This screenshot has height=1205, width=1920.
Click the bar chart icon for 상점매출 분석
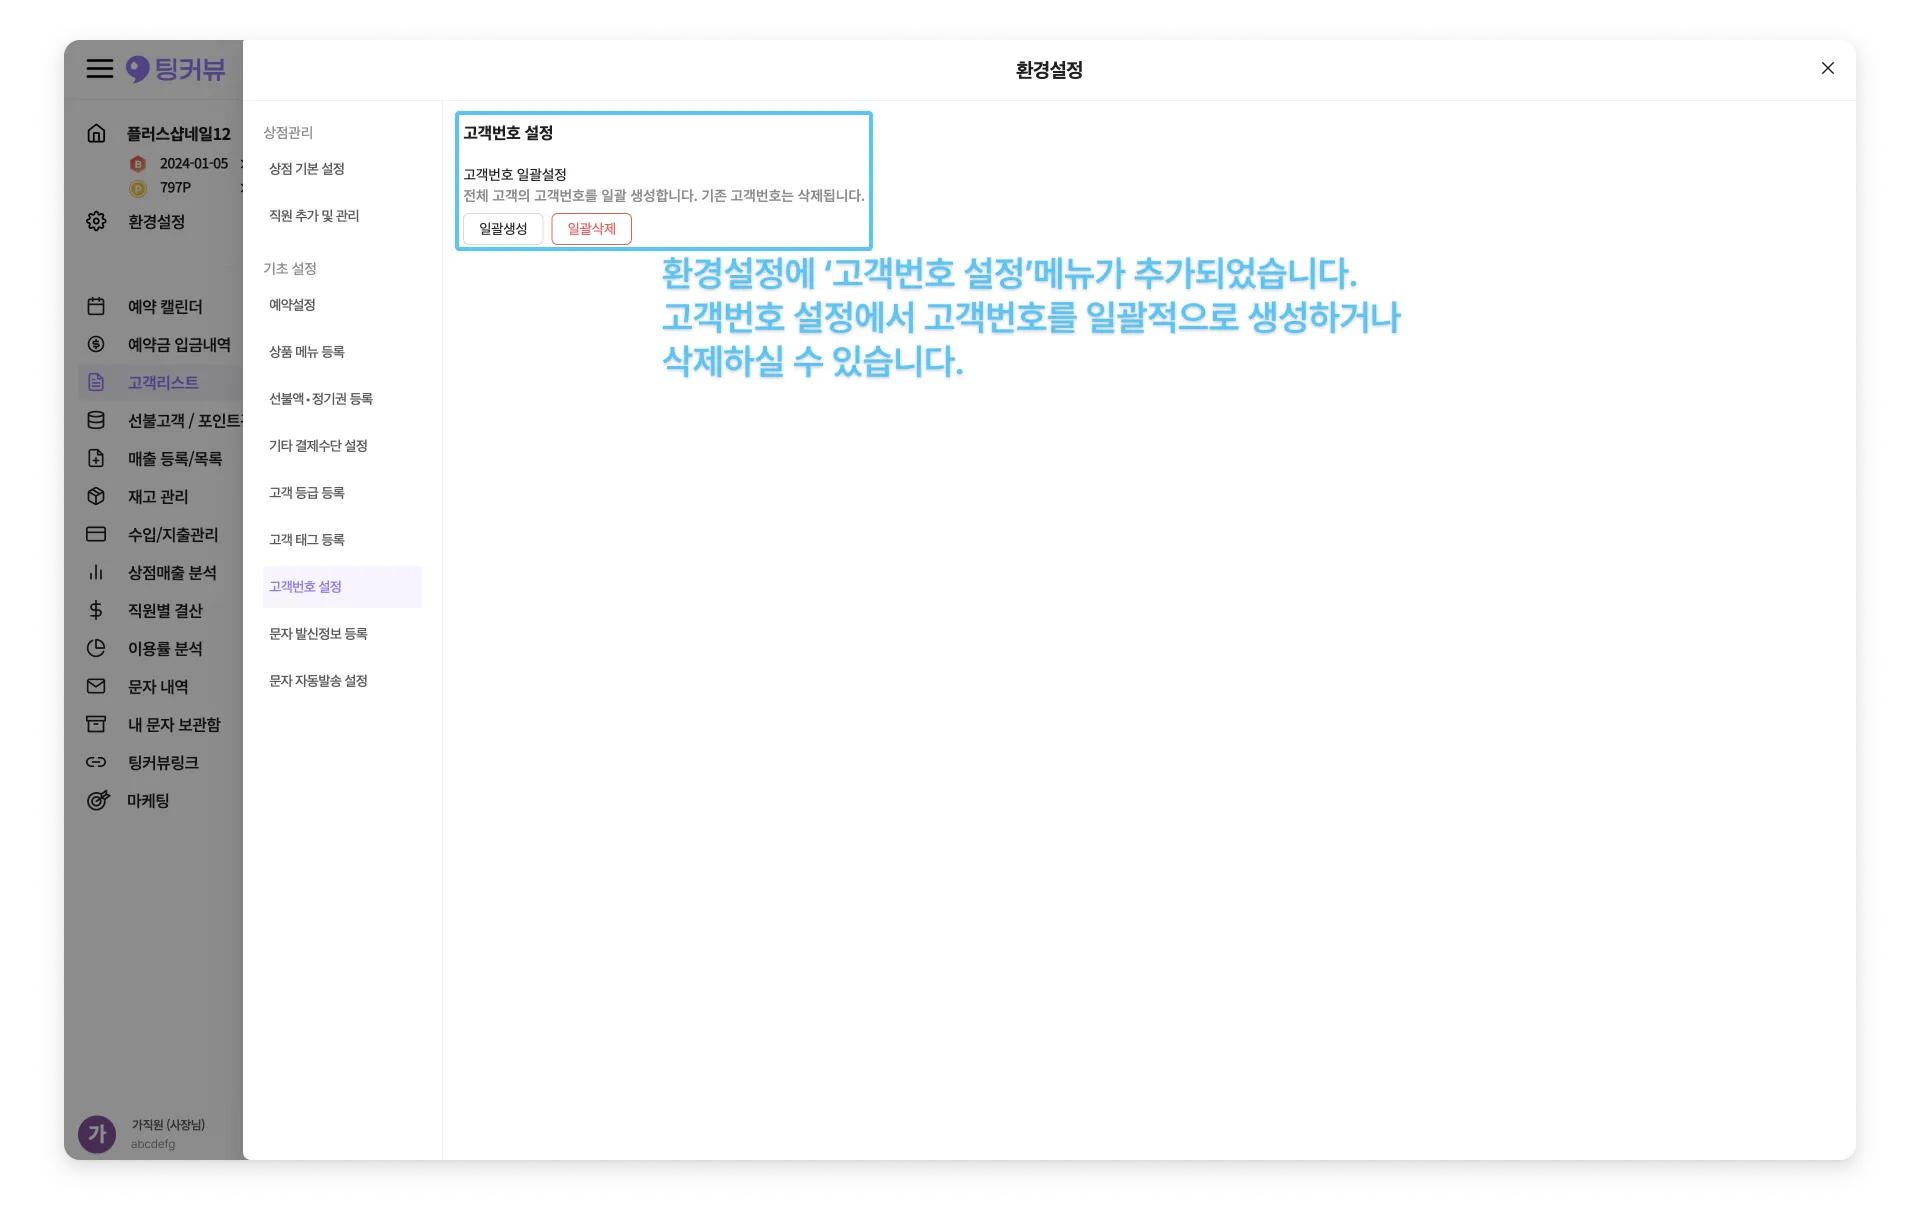[96, 572]
